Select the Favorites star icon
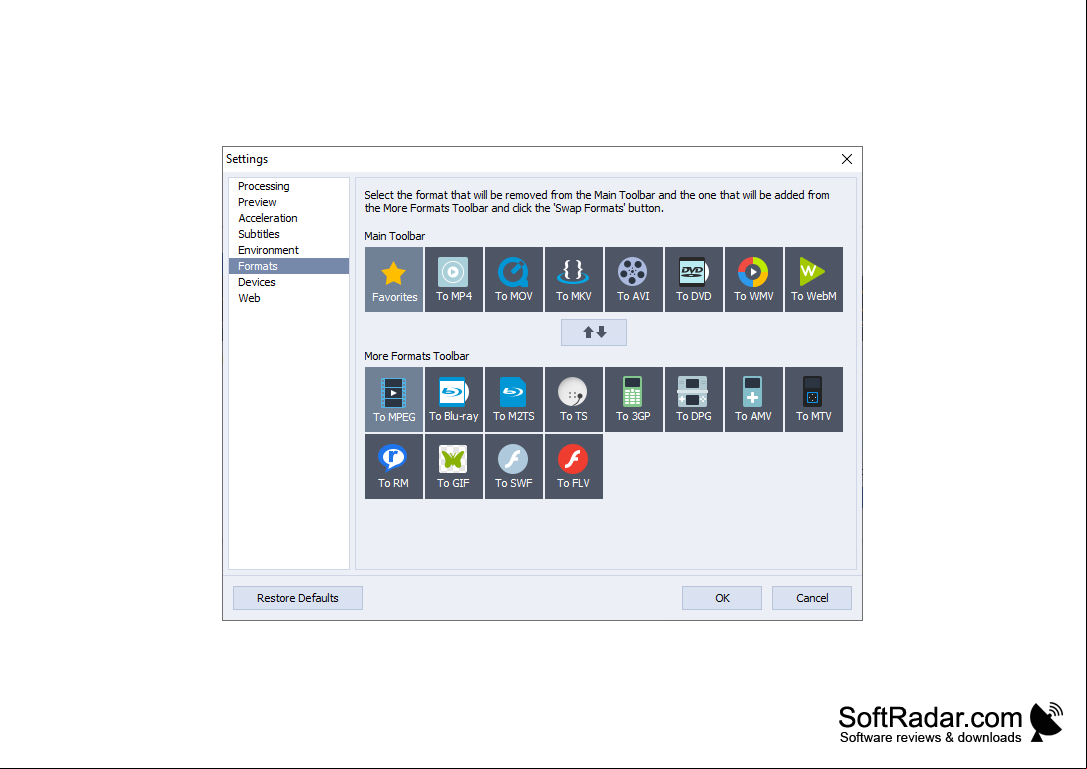 (x=394, y=279)
